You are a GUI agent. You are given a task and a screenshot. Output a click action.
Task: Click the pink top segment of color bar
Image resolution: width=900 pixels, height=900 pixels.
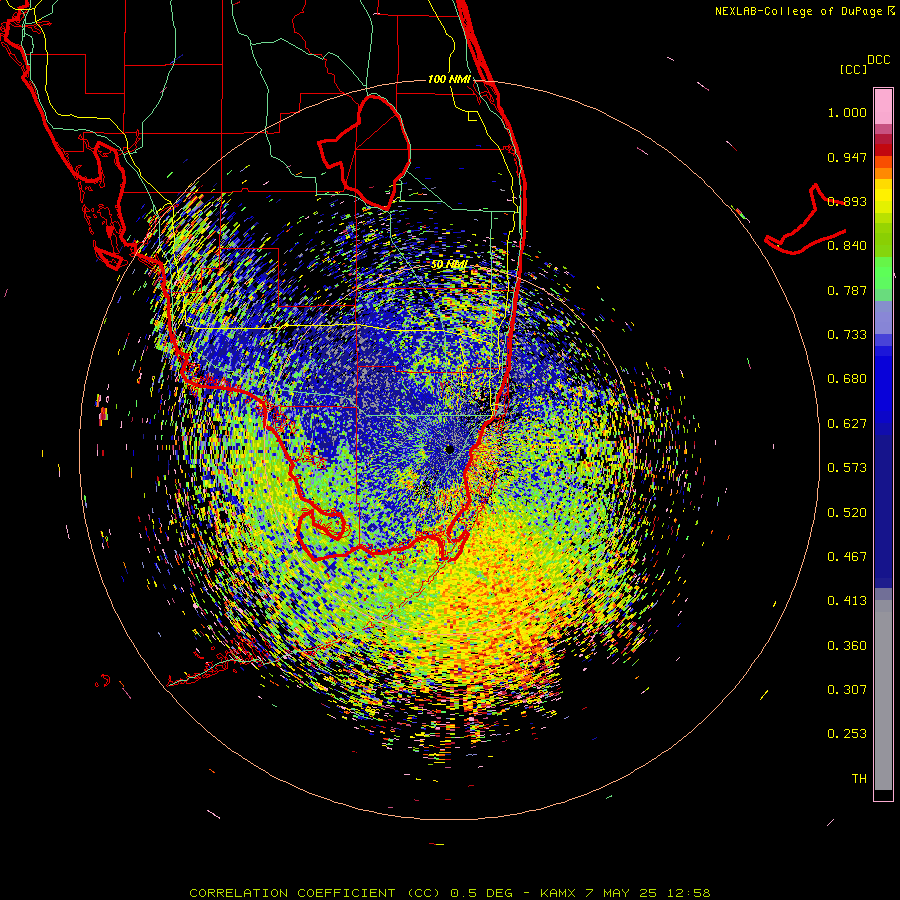[883, 107]
